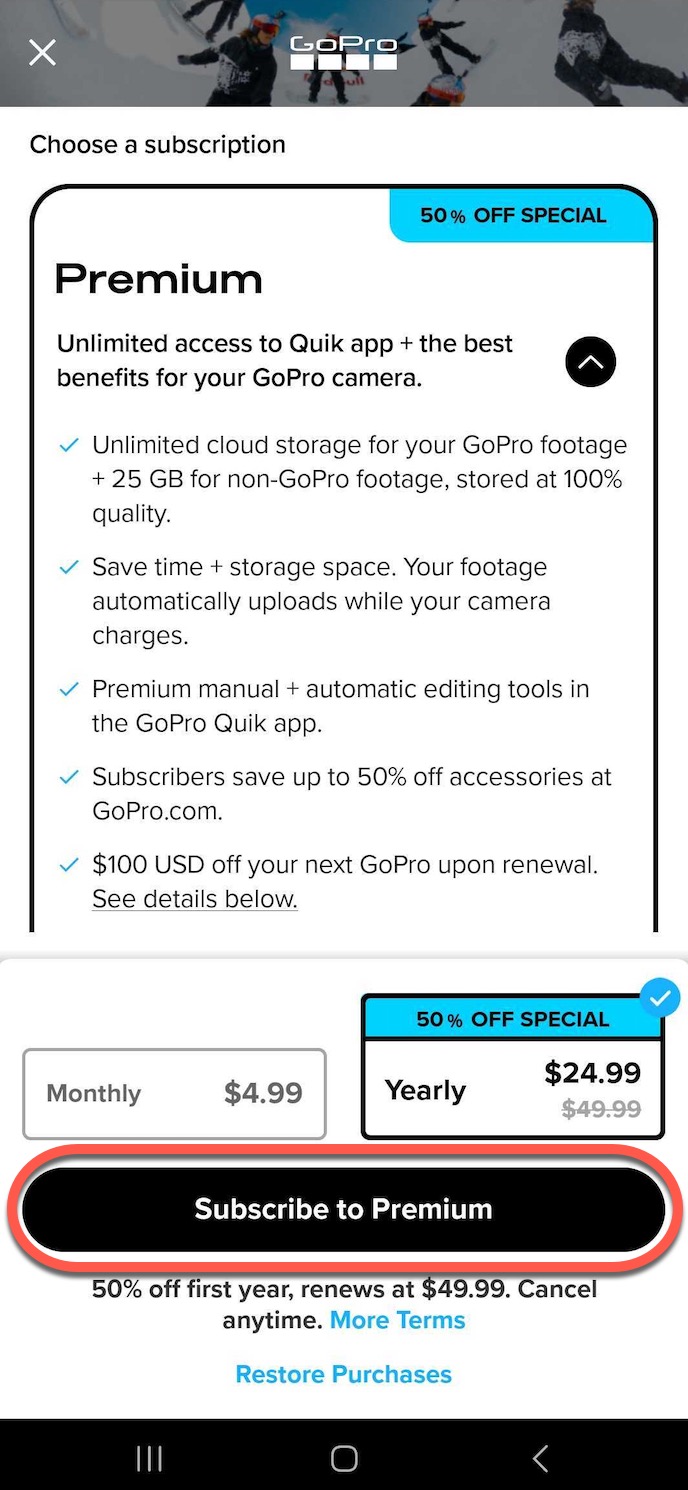688x1490 pixels.
Task: Collapse the Premium benefits list with the chevron
Action: pyautogui.click(x=590, y=362)
